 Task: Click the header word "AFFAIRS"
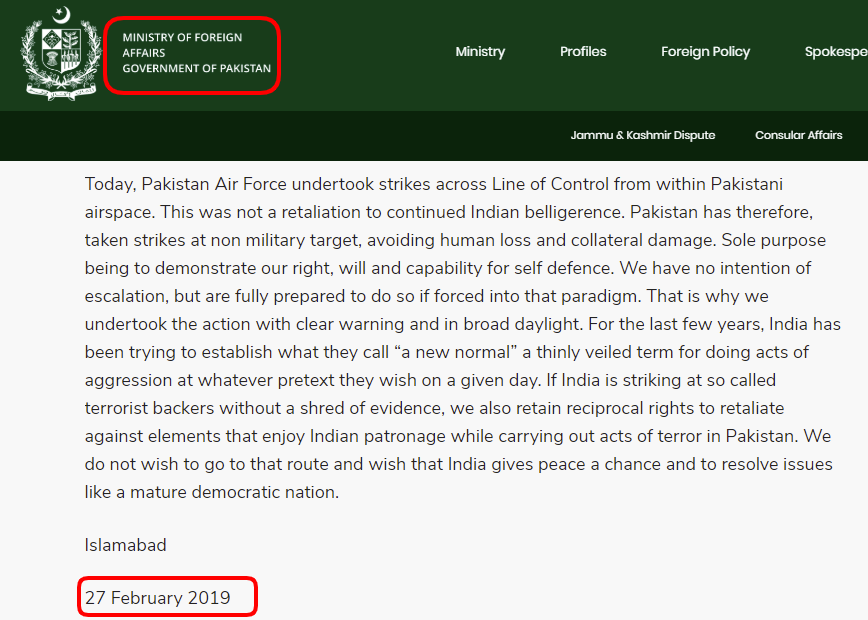coord(144,53)
